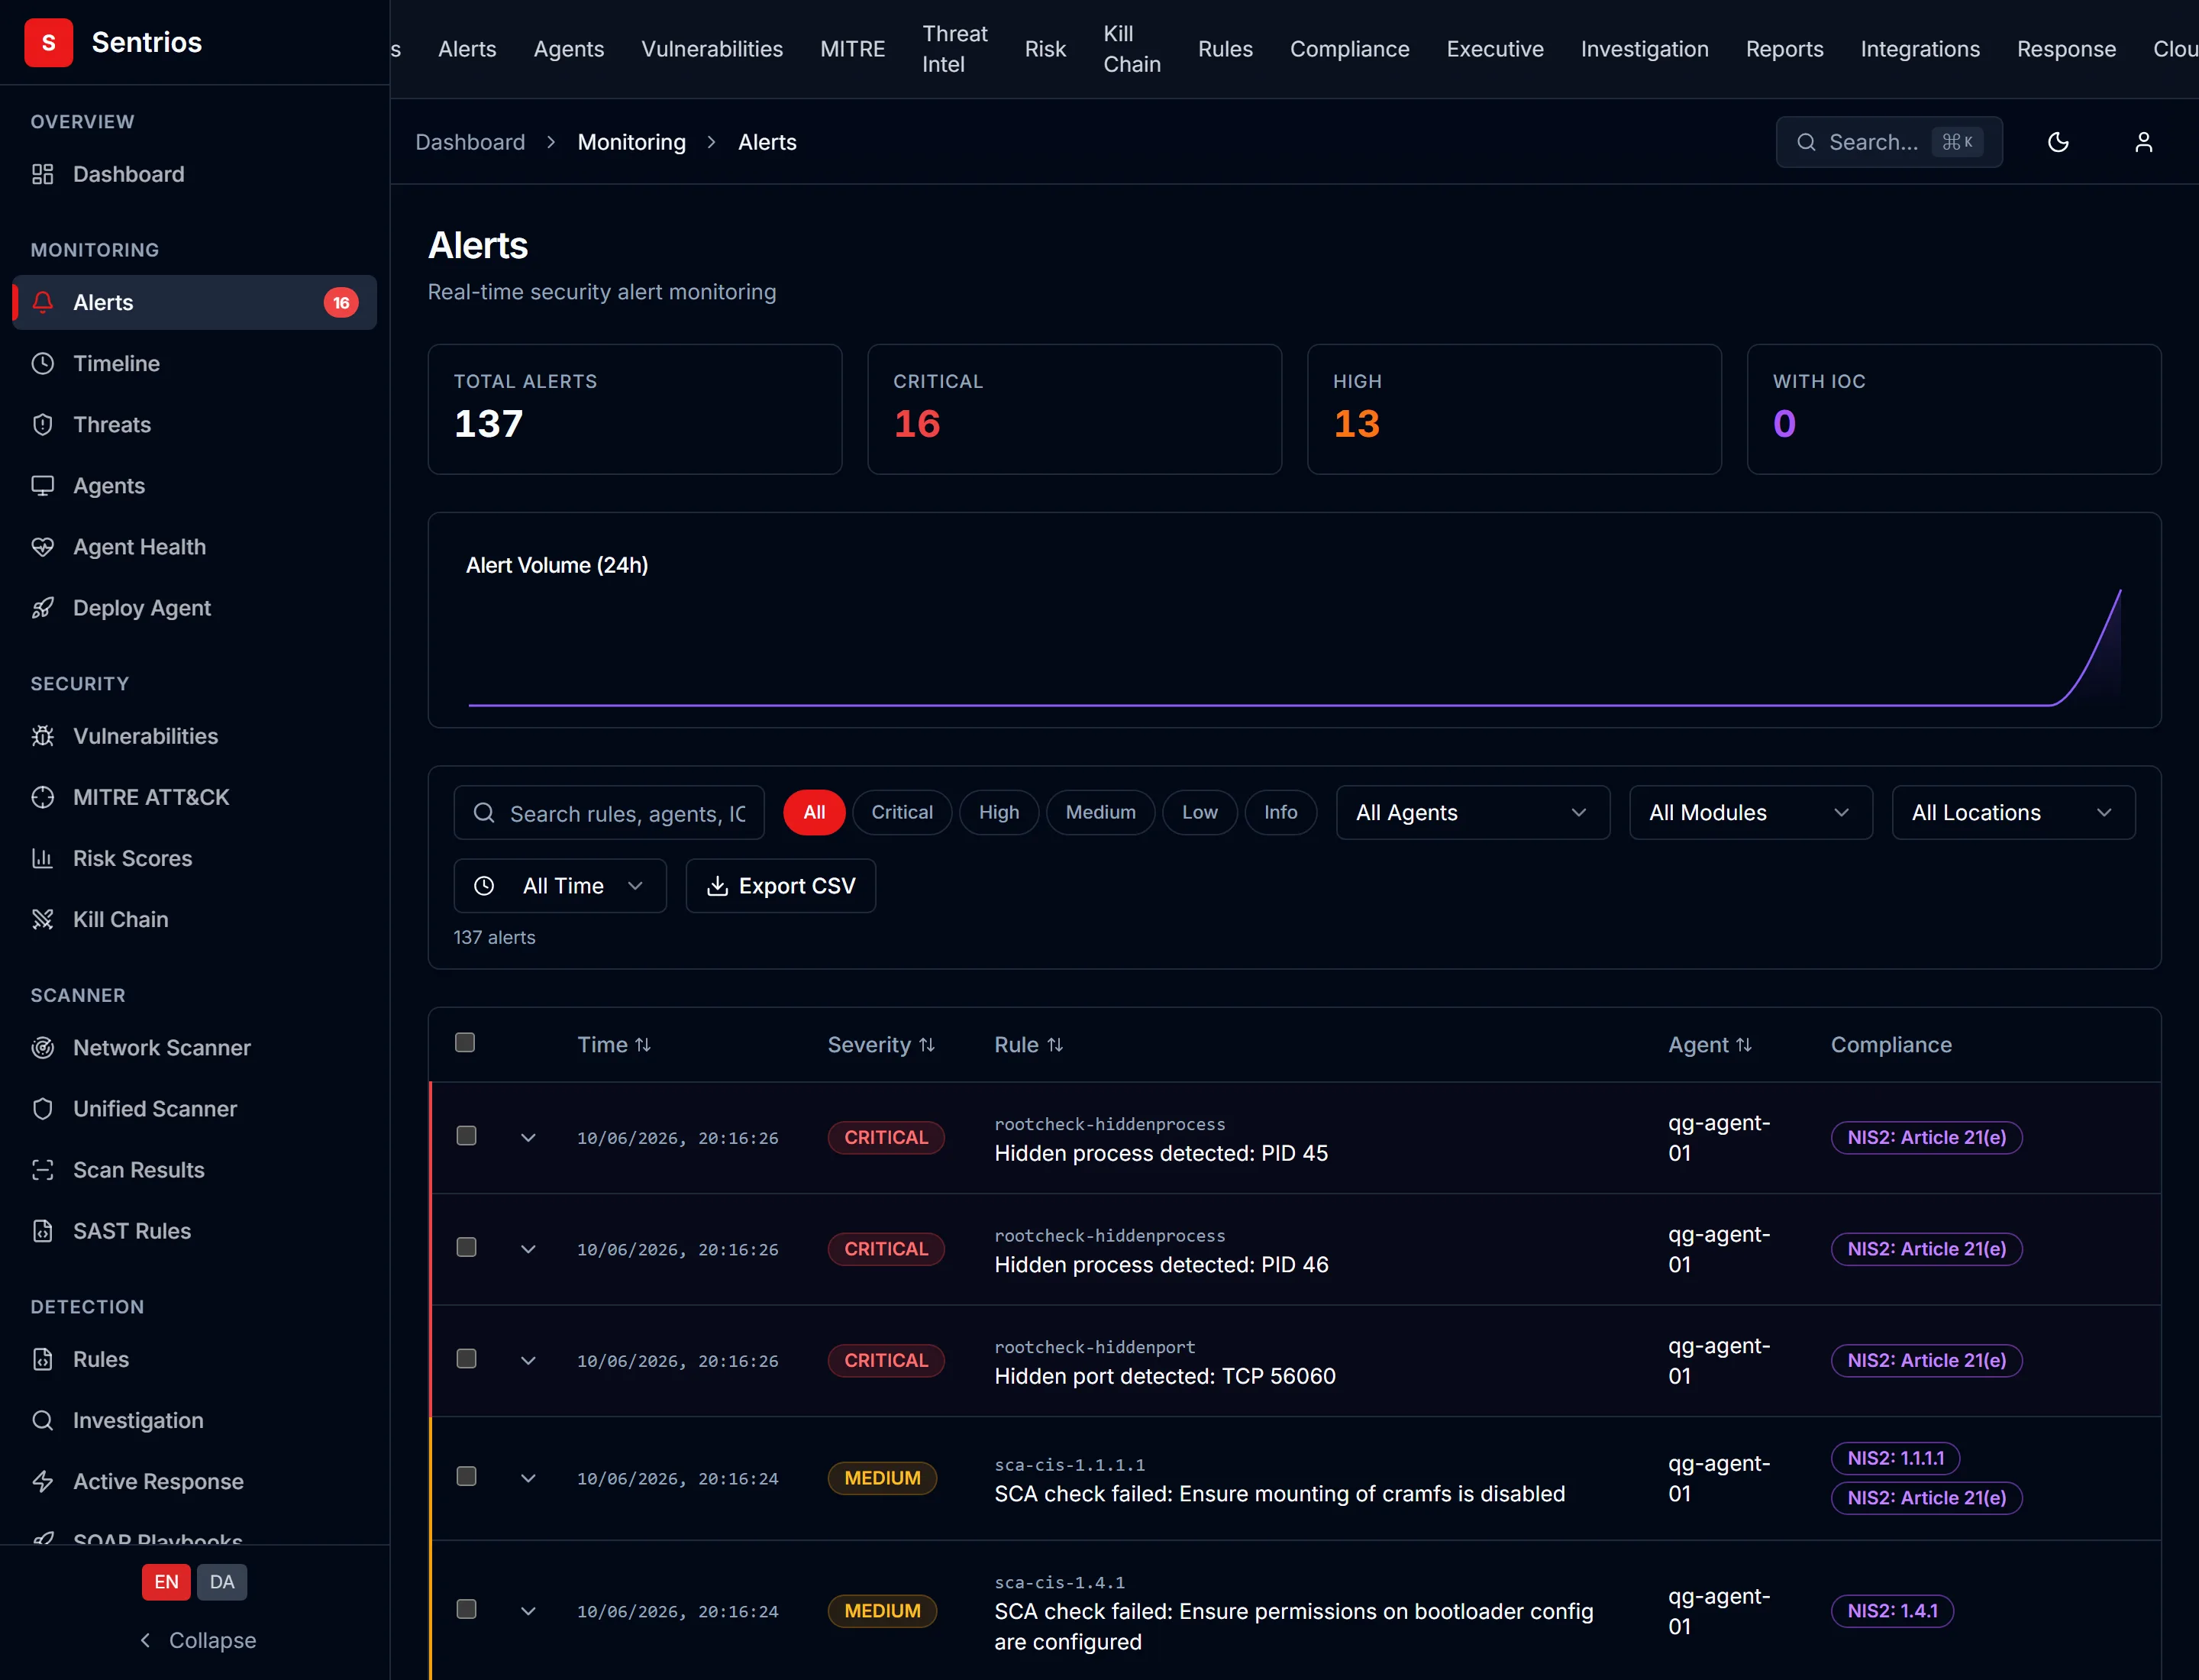Click Severity column sort arrows
2199x1680 pixels.
(x=927, y=1044)
